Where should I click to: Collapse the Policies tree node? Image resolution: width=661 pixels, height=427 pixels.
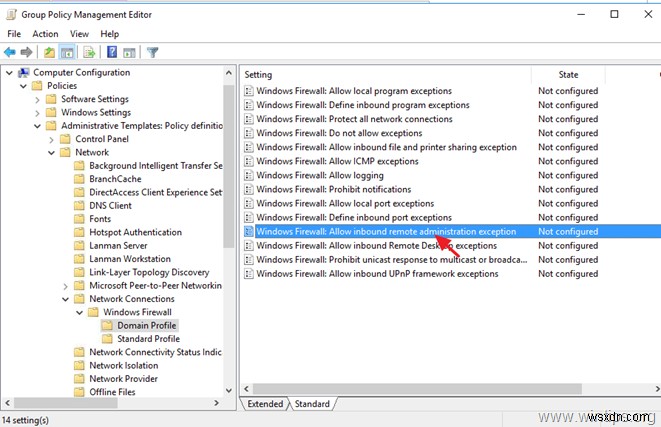pyautogui.click(x=23, y=86)
